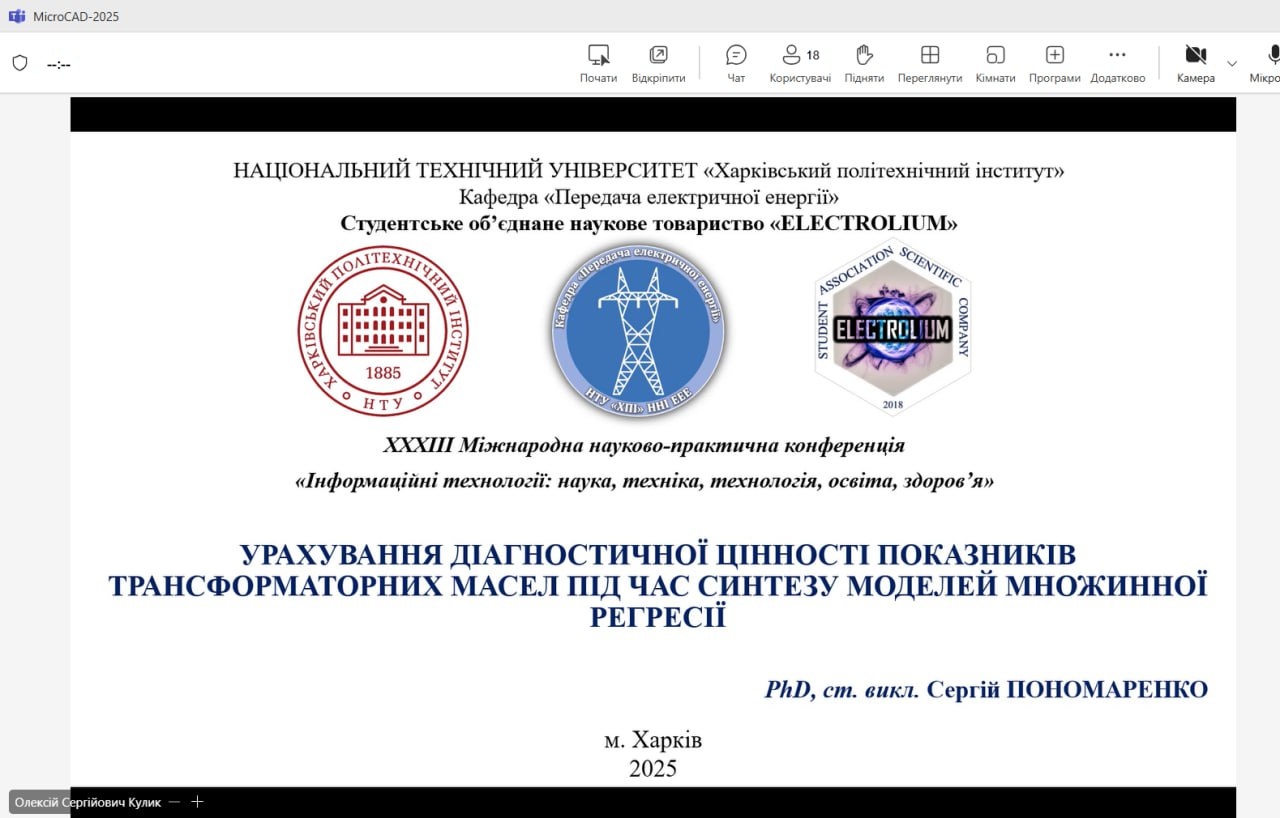Turn on the Камера (Camera)
Screen dimensions: 1280x818
(x=1195, y=64)
